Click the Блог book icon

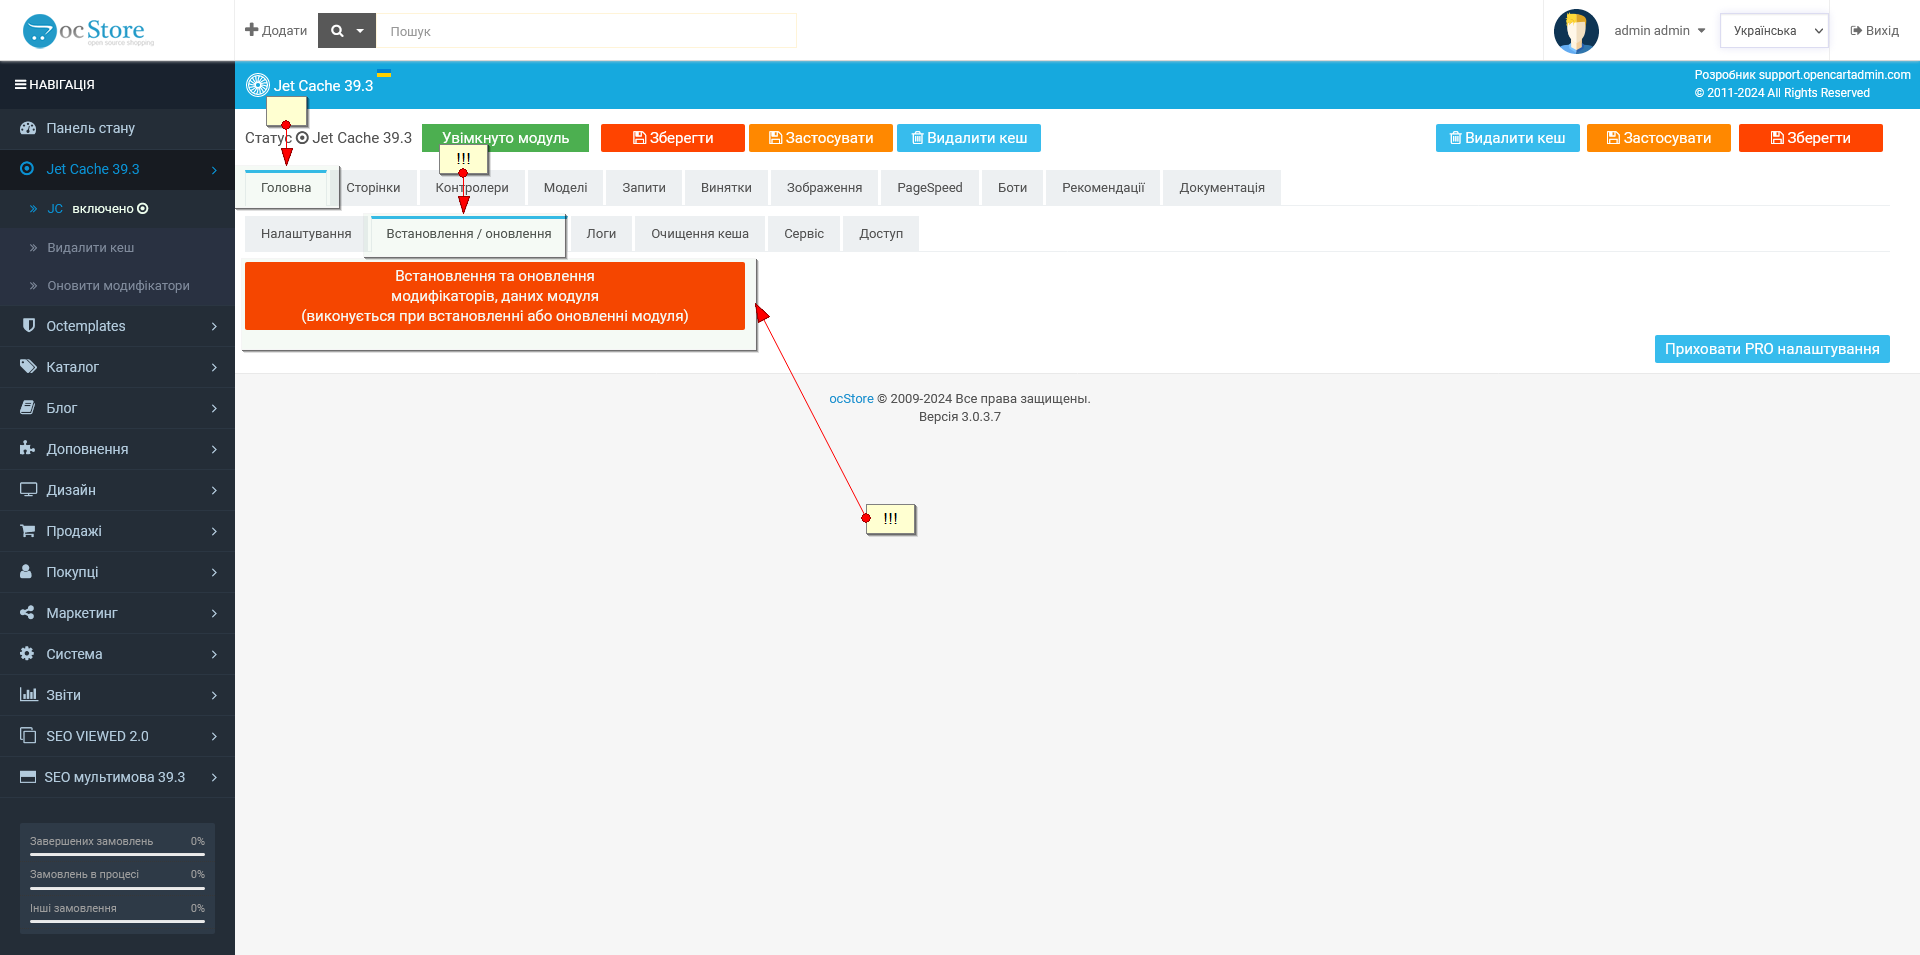point(28,408)
